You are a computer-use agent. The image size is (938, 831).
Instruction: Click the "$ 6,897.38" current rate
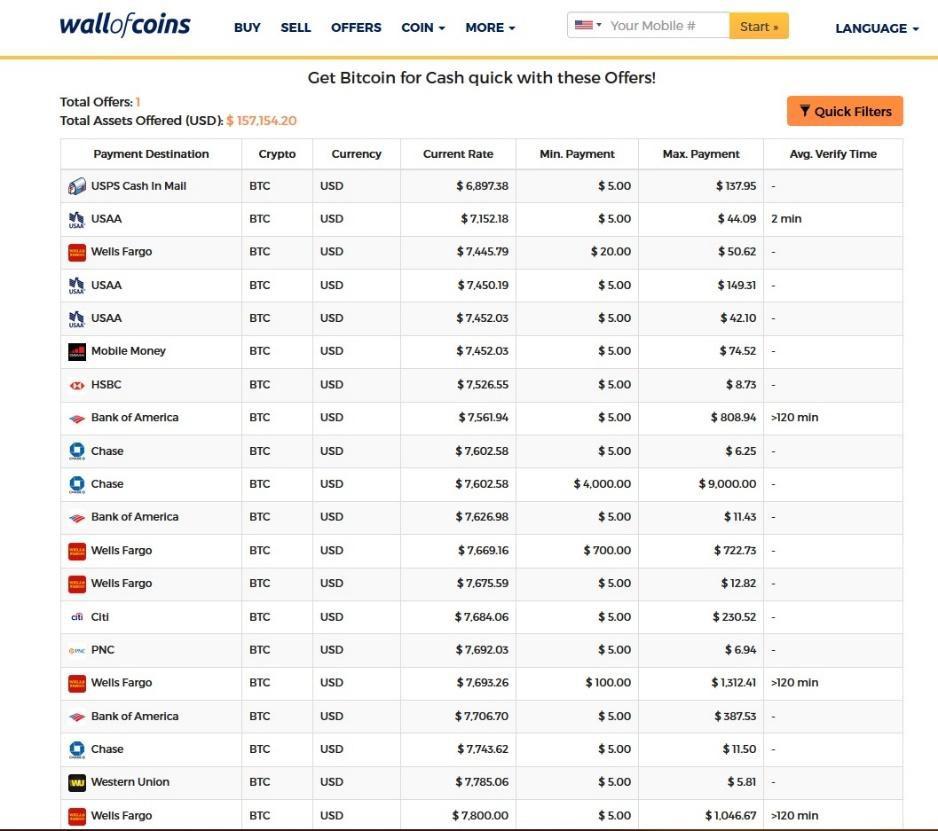click(x=482, y=186)
